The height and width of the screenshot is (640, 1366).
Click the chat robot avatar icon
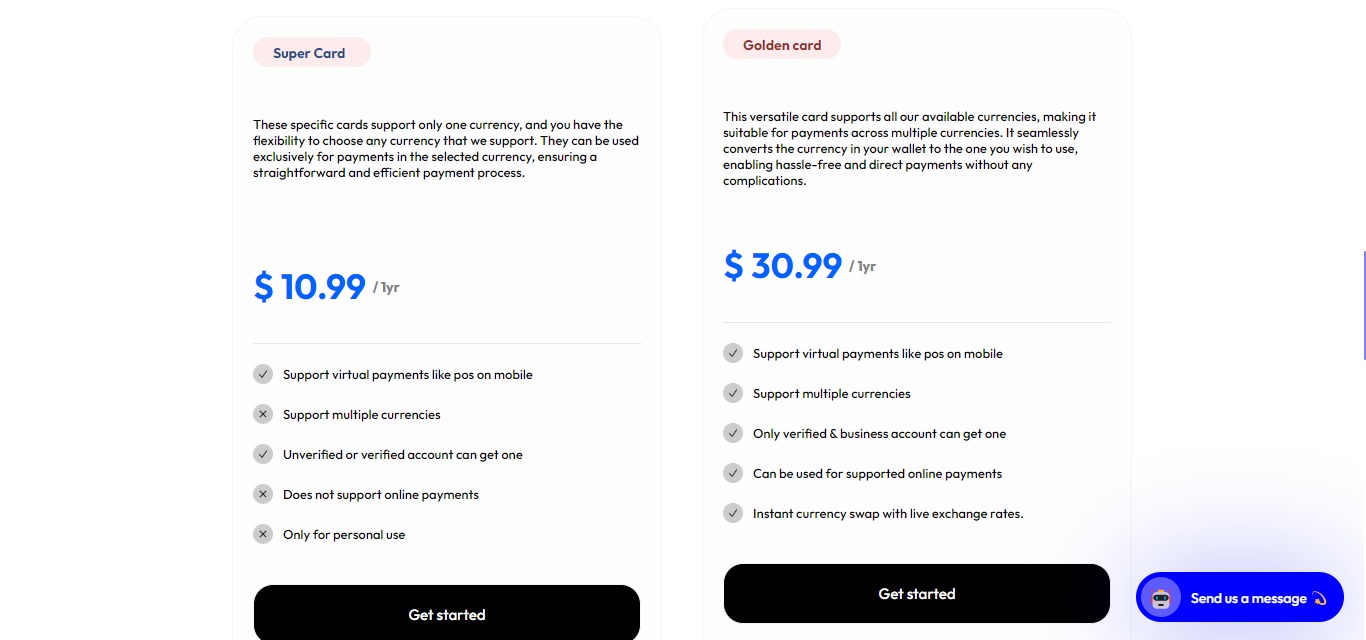(1161, 598)
